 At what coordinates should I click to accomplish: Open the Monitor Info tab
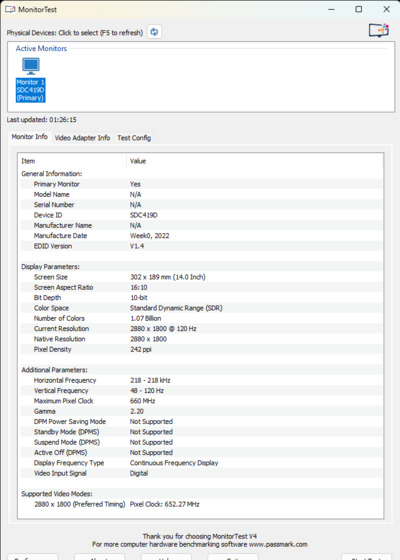(30, 137)
